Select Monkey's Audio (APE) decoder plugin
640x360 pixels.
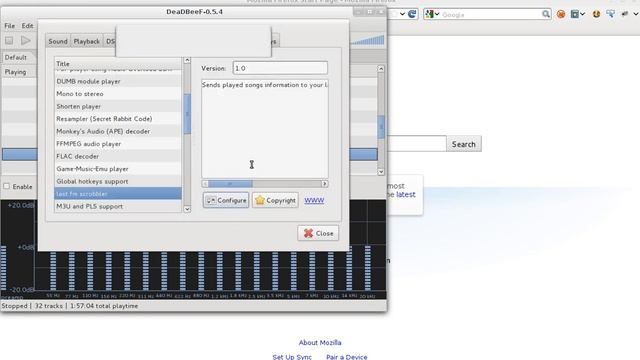(118, 131)
